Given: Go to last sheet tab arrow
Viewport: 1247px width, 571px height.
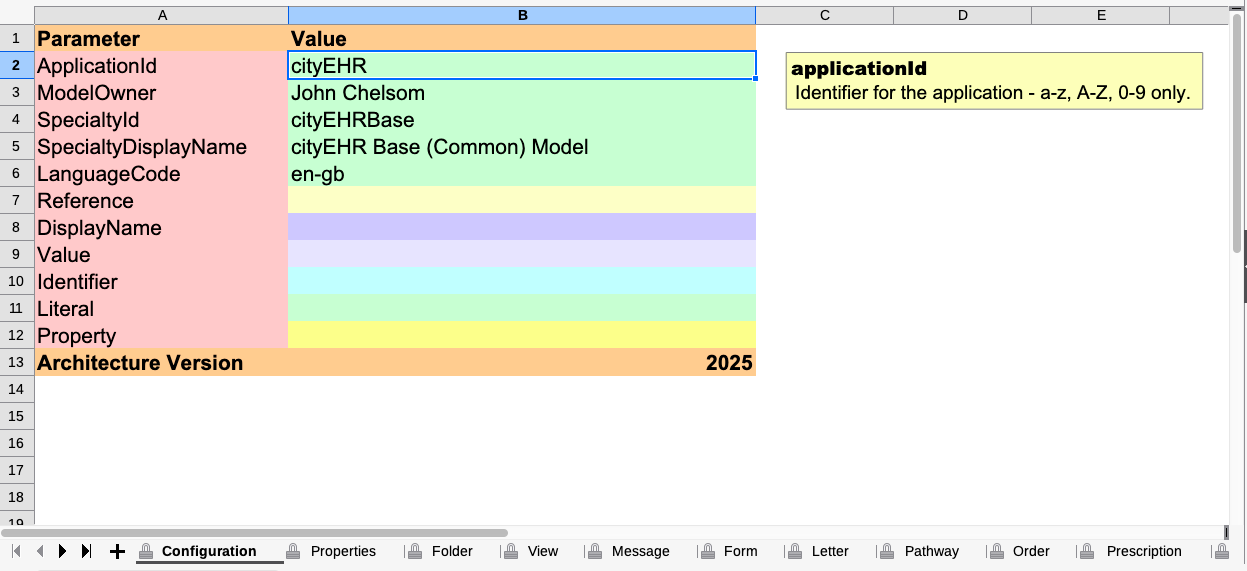Looking at the screenshot, I should coord(86,551).
